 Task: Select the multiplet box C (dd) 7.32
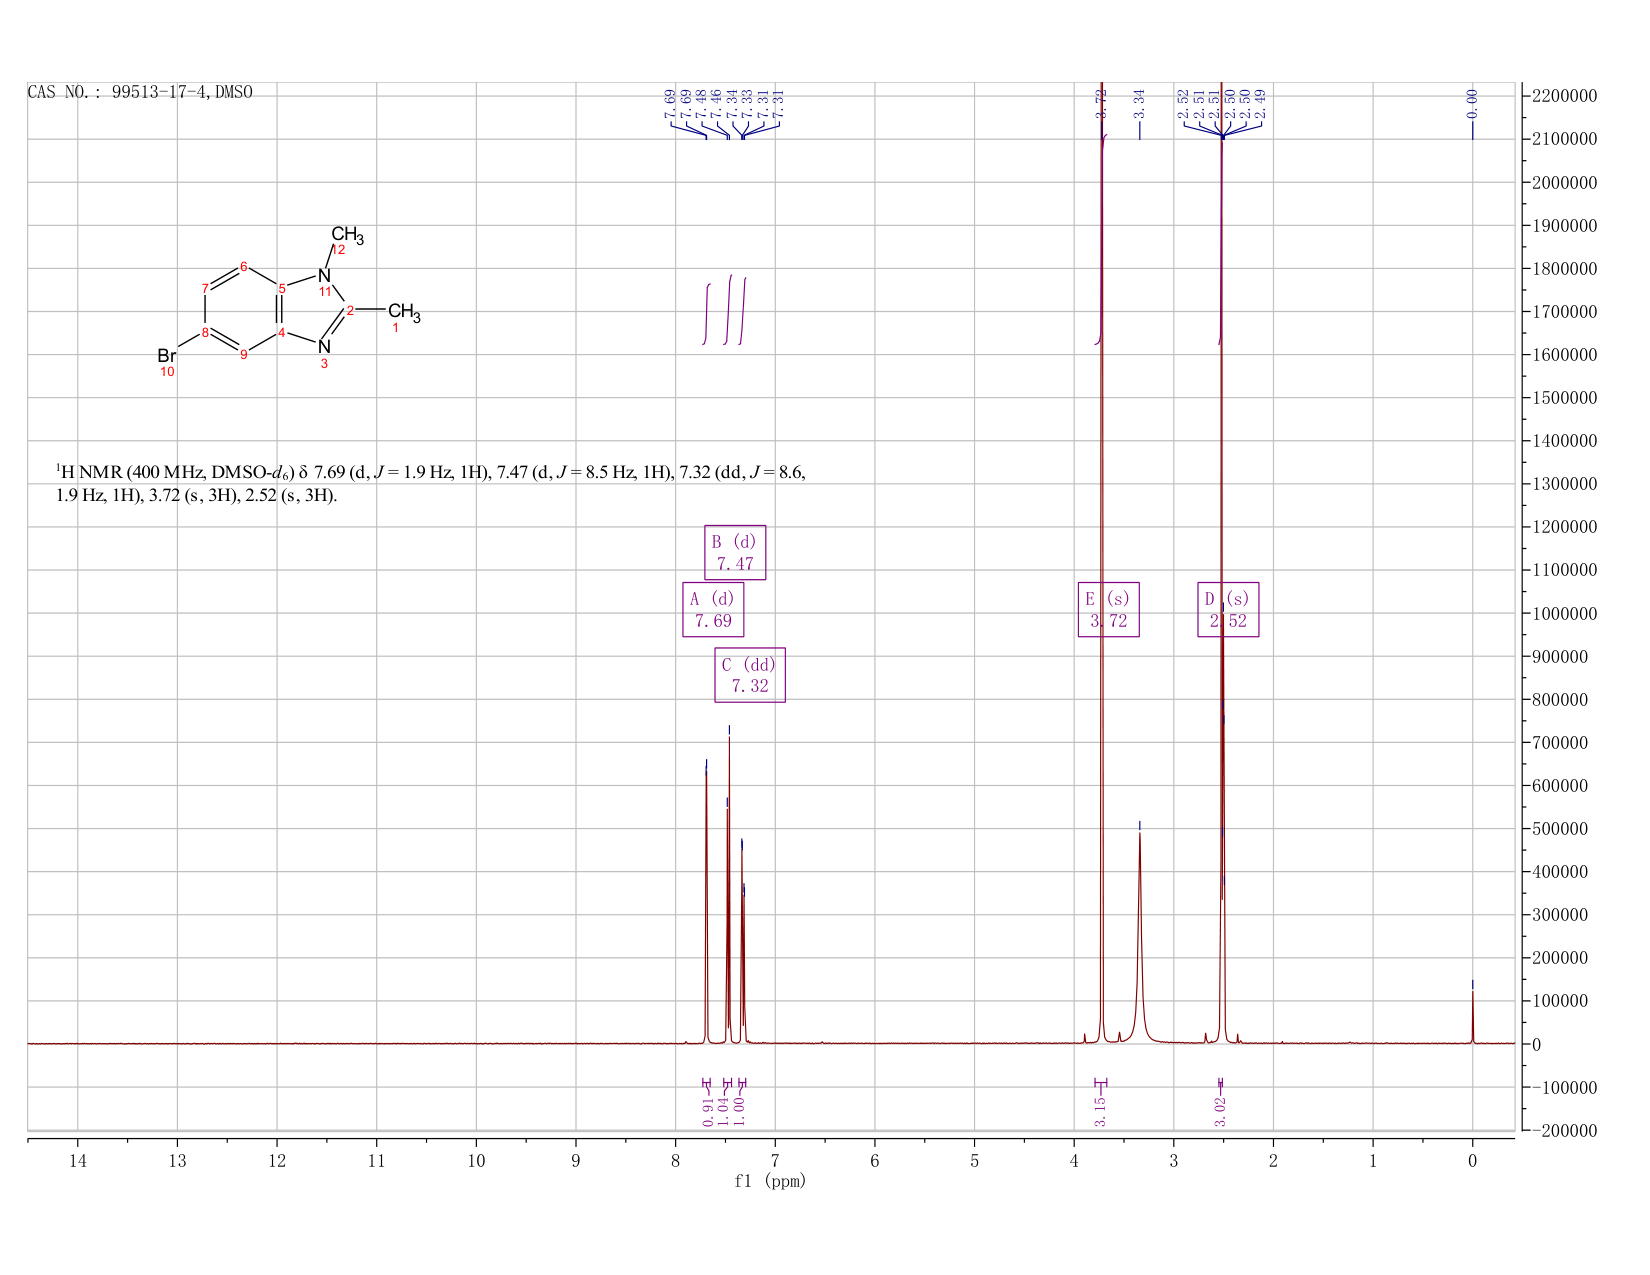click(750, 675)
